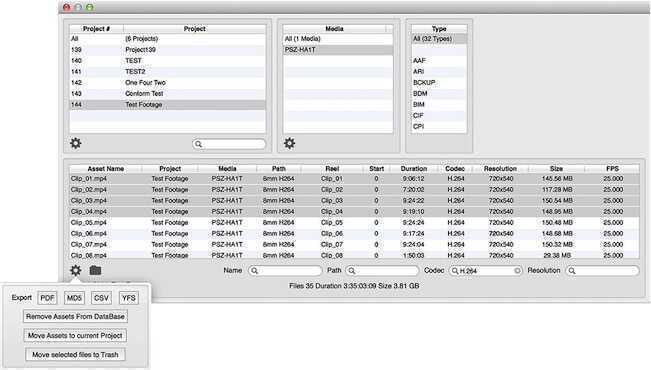Screen dimensions: 651x370
Task: Sort by Project # column header
Action: [x=96, y=29]
